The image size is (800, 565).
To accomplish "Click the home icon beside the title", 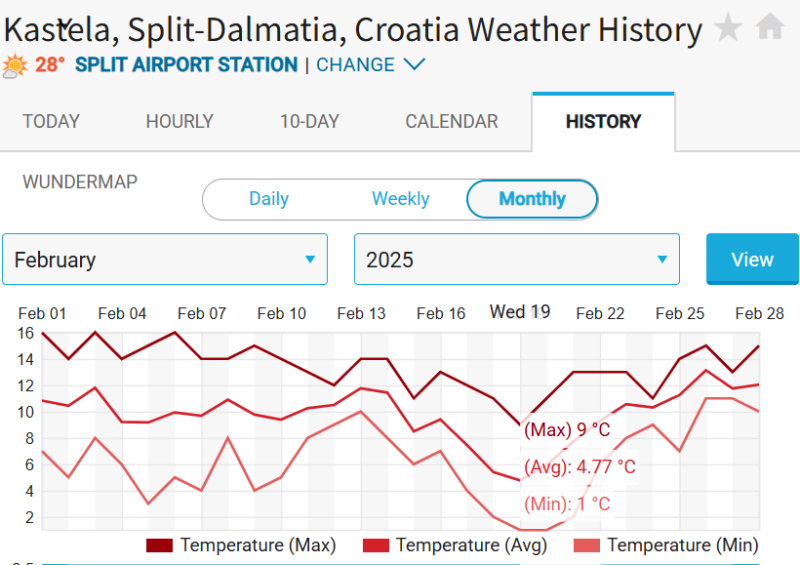I will 770,27.
